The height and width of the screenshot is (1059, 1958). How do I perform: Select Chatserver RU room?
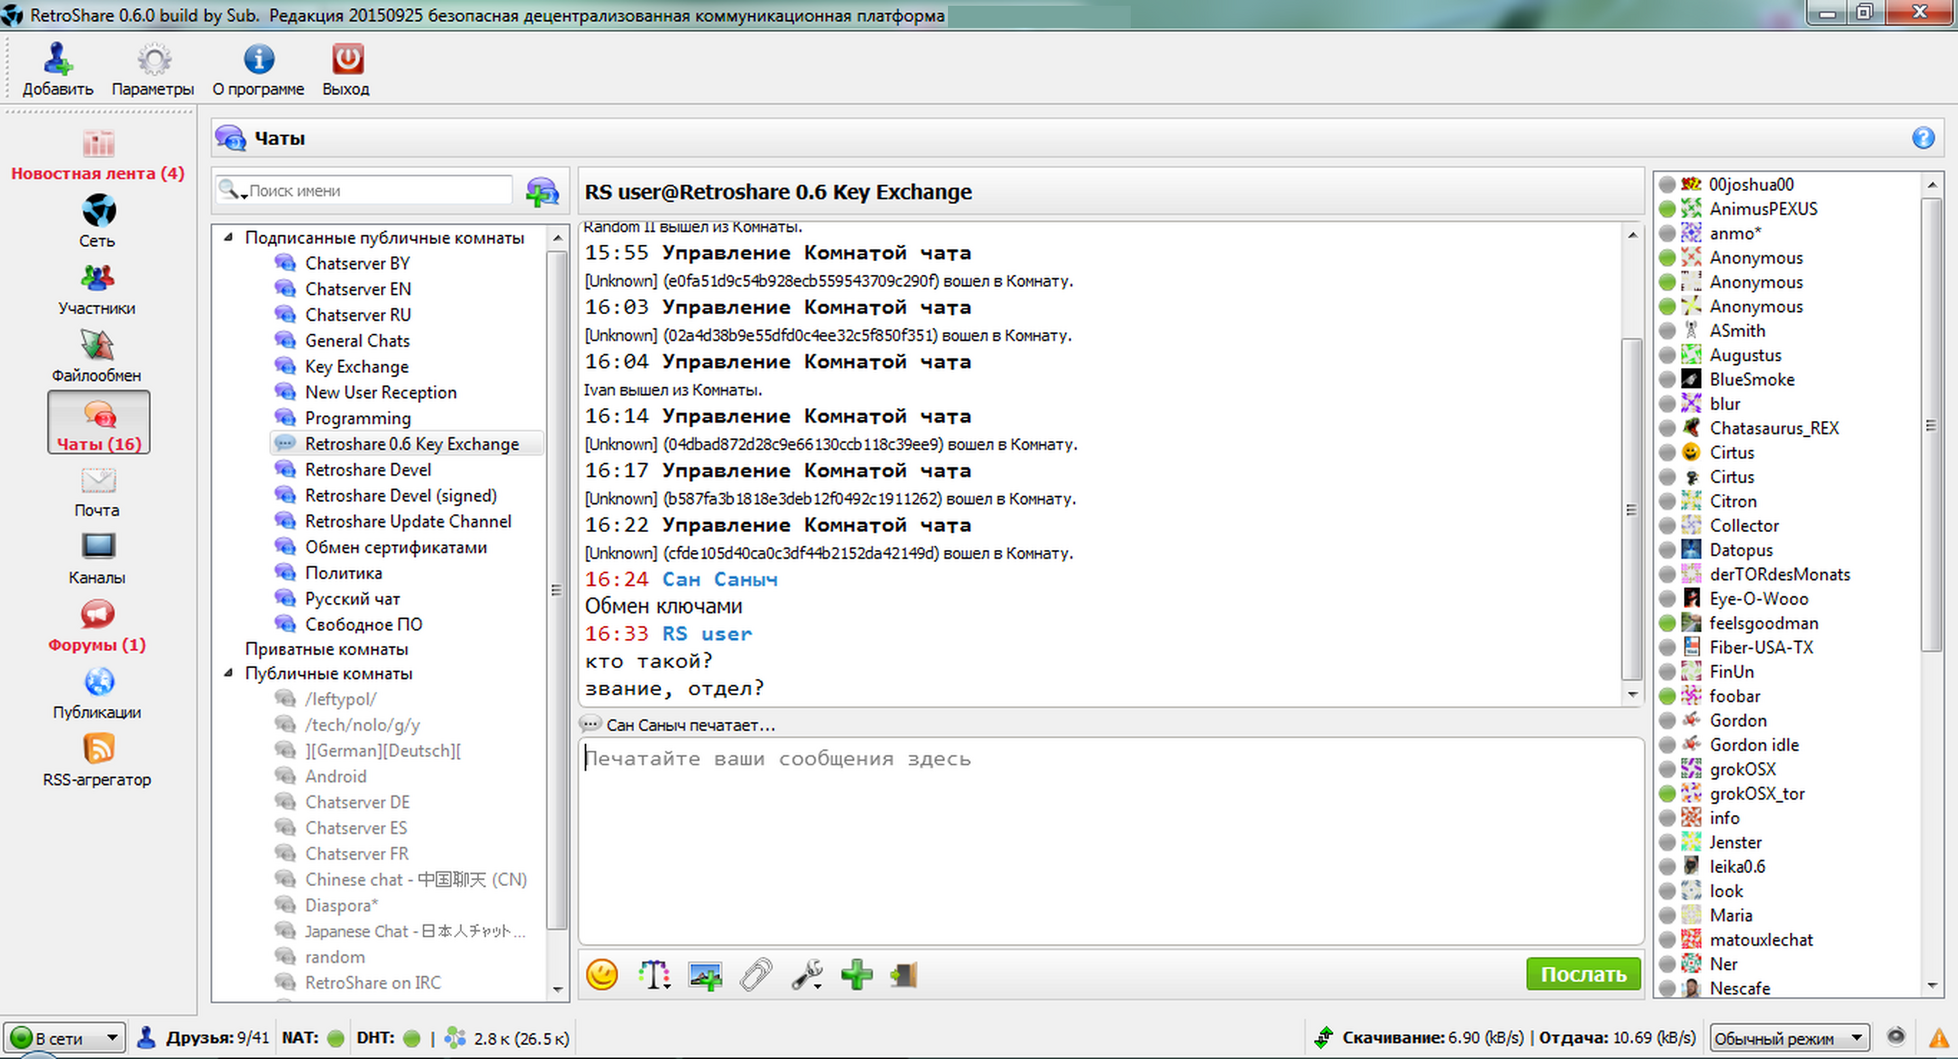[x=357, y=315]
